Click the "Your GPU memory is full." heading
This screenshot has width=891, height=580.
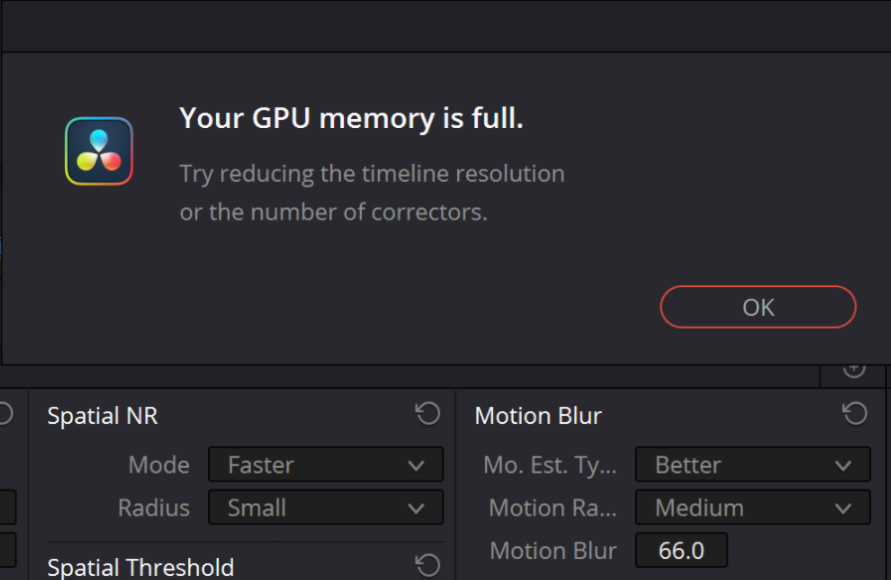[x=351, y=119]
